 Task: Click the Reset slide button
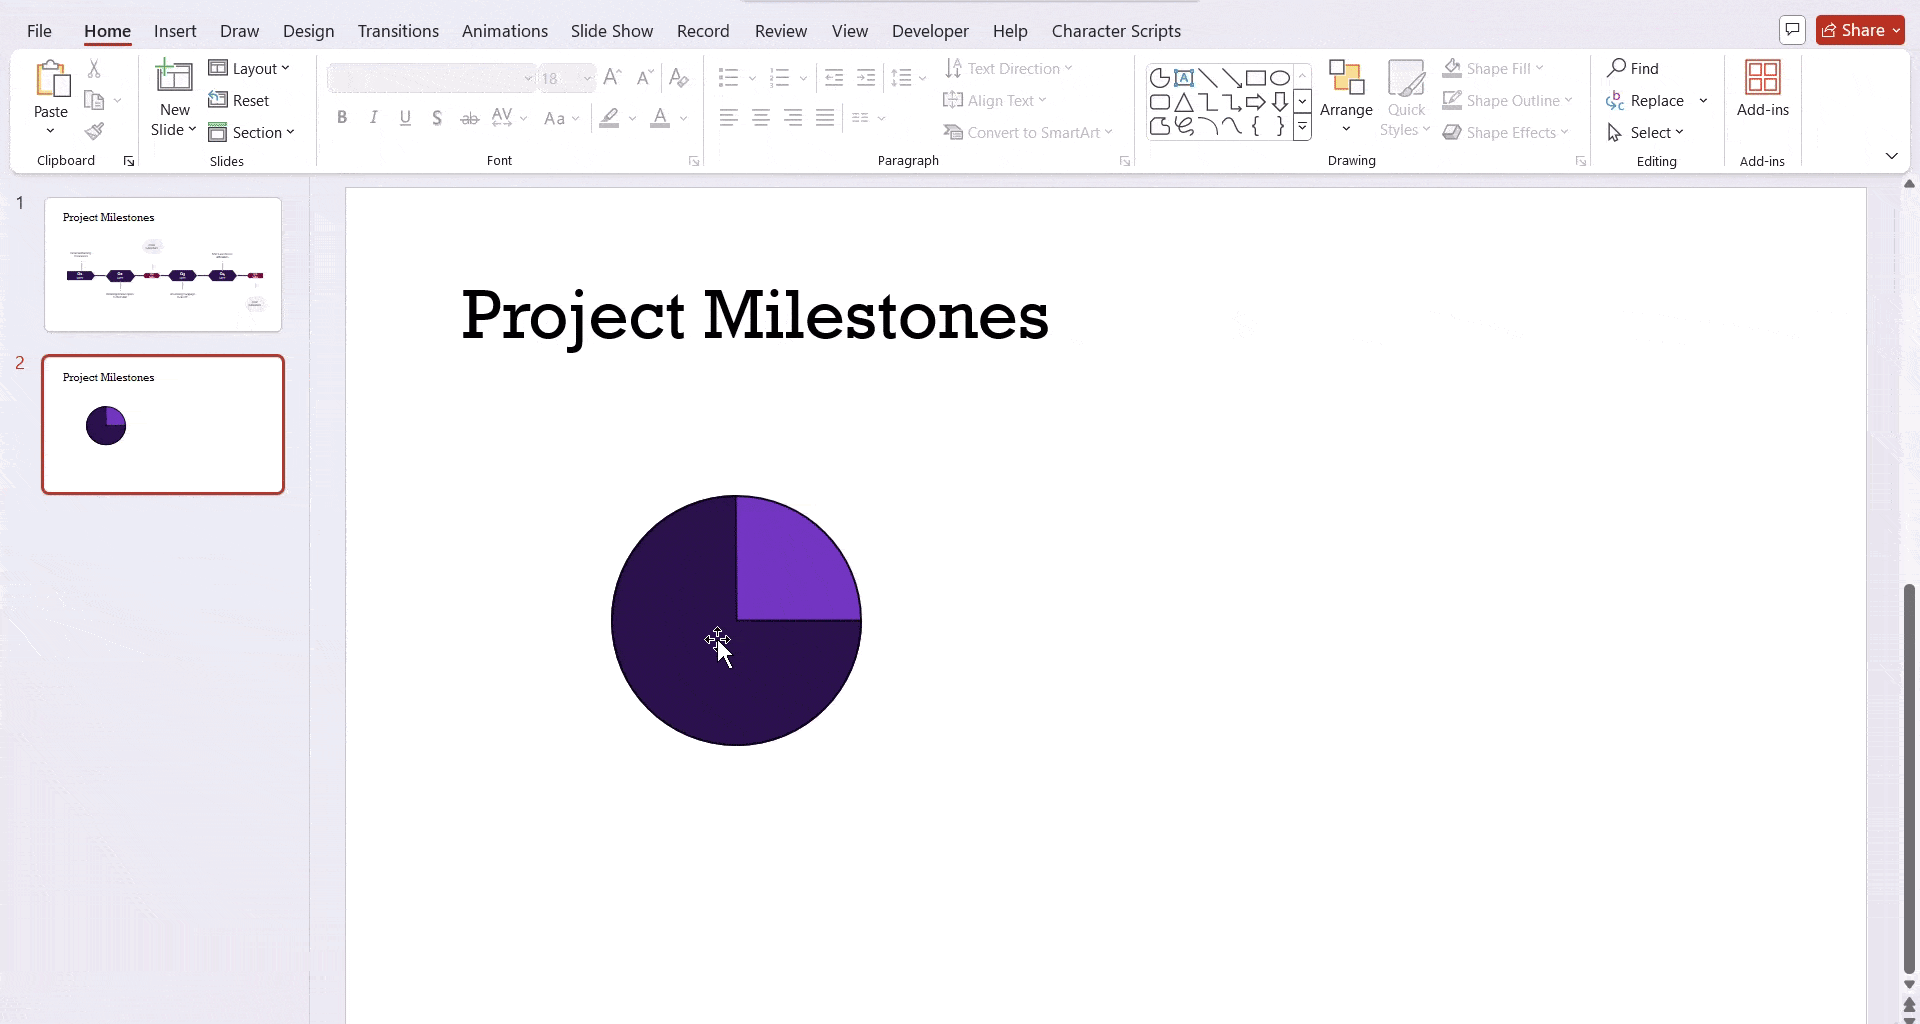[x=239, y=100]
